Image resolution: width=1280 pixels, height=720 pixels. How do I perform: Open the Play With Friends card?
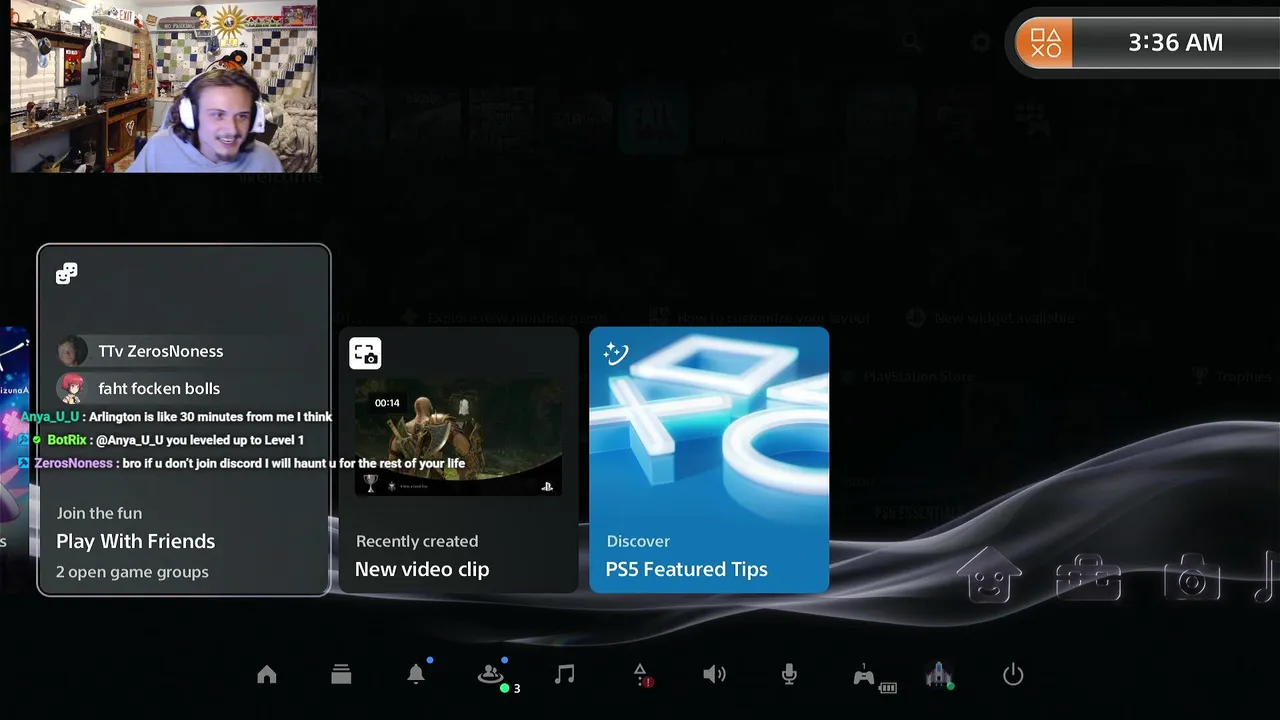[x=184, y=420]
